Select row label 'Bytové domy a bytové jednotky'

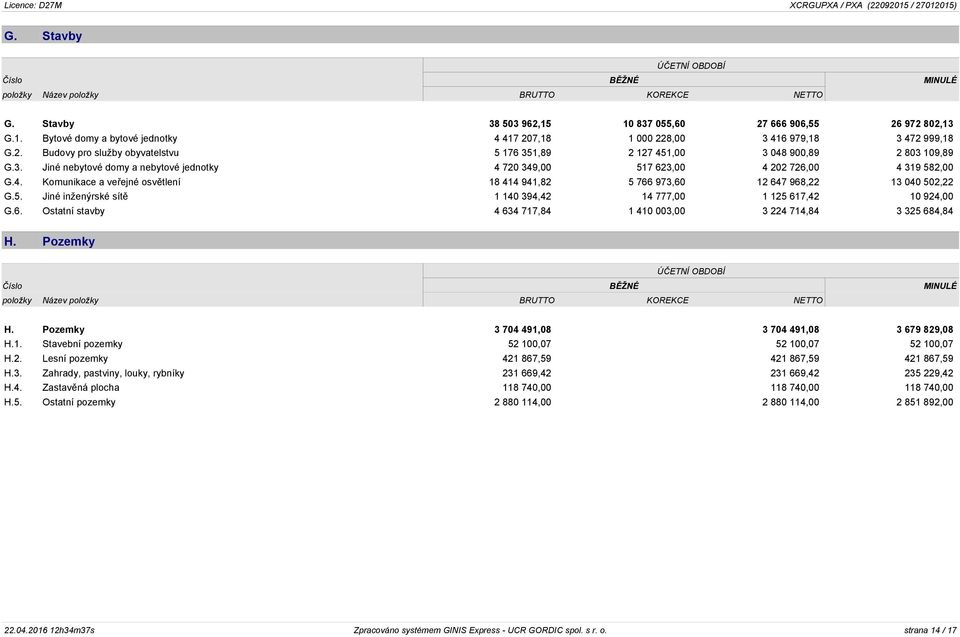(x=110, y=138)
